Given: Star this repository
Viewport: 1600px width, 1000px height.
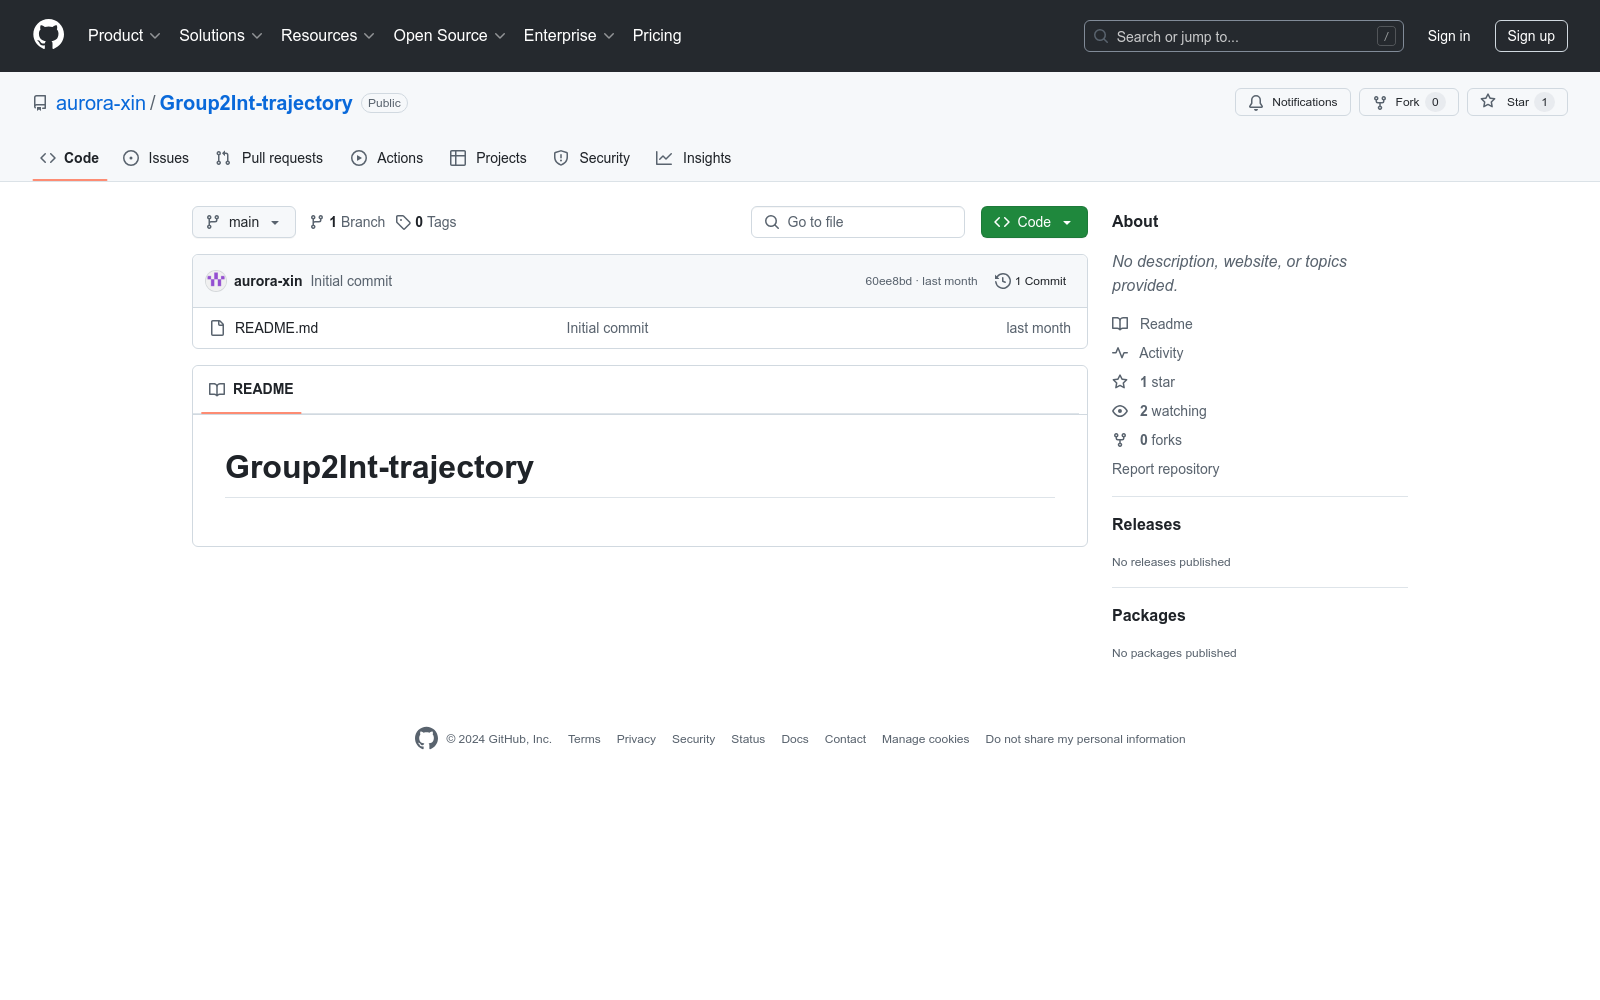Looking at the screenshot, I should [1517, 102].
